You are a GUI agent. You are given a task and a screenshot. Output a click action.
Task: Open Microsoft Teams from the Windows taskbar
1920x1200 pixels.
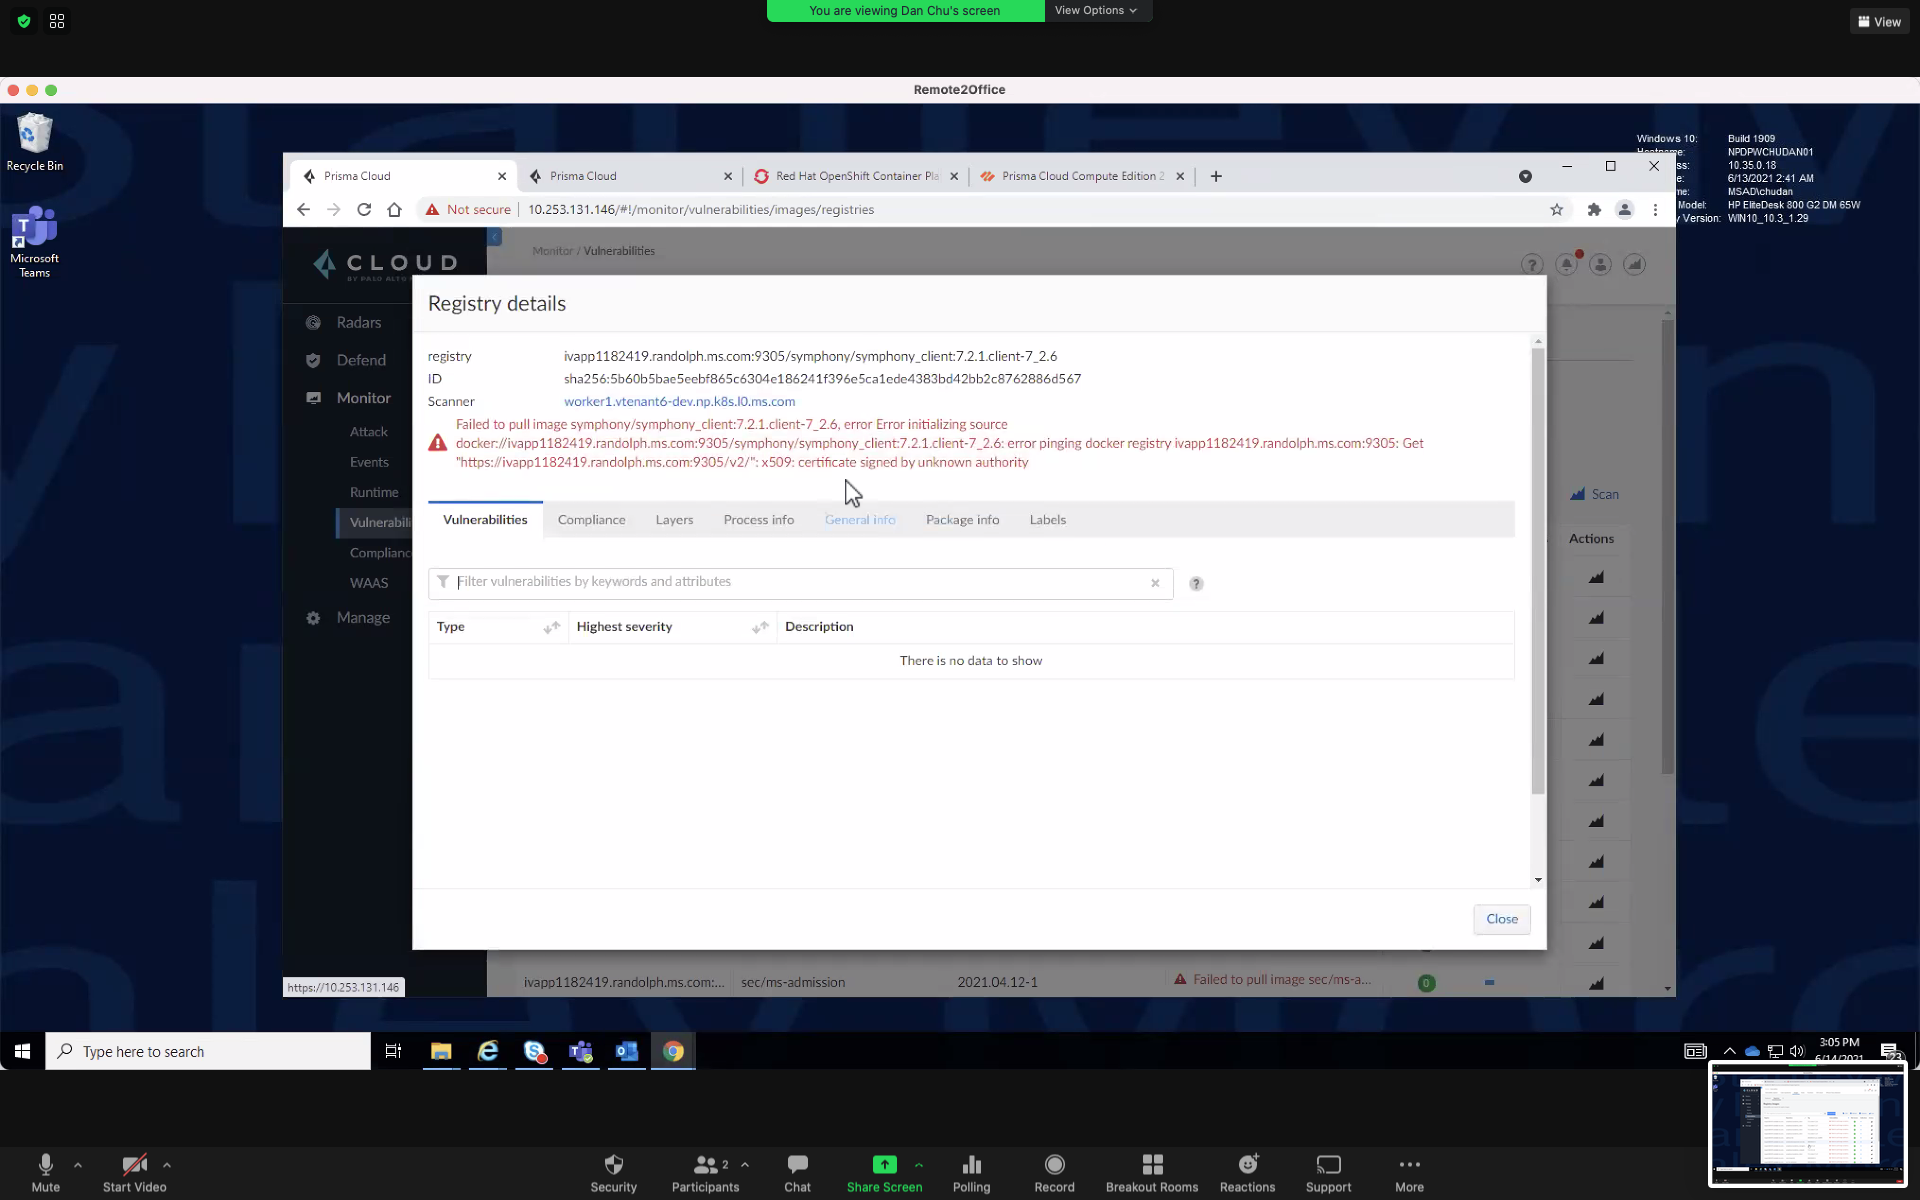(581, 1052)
